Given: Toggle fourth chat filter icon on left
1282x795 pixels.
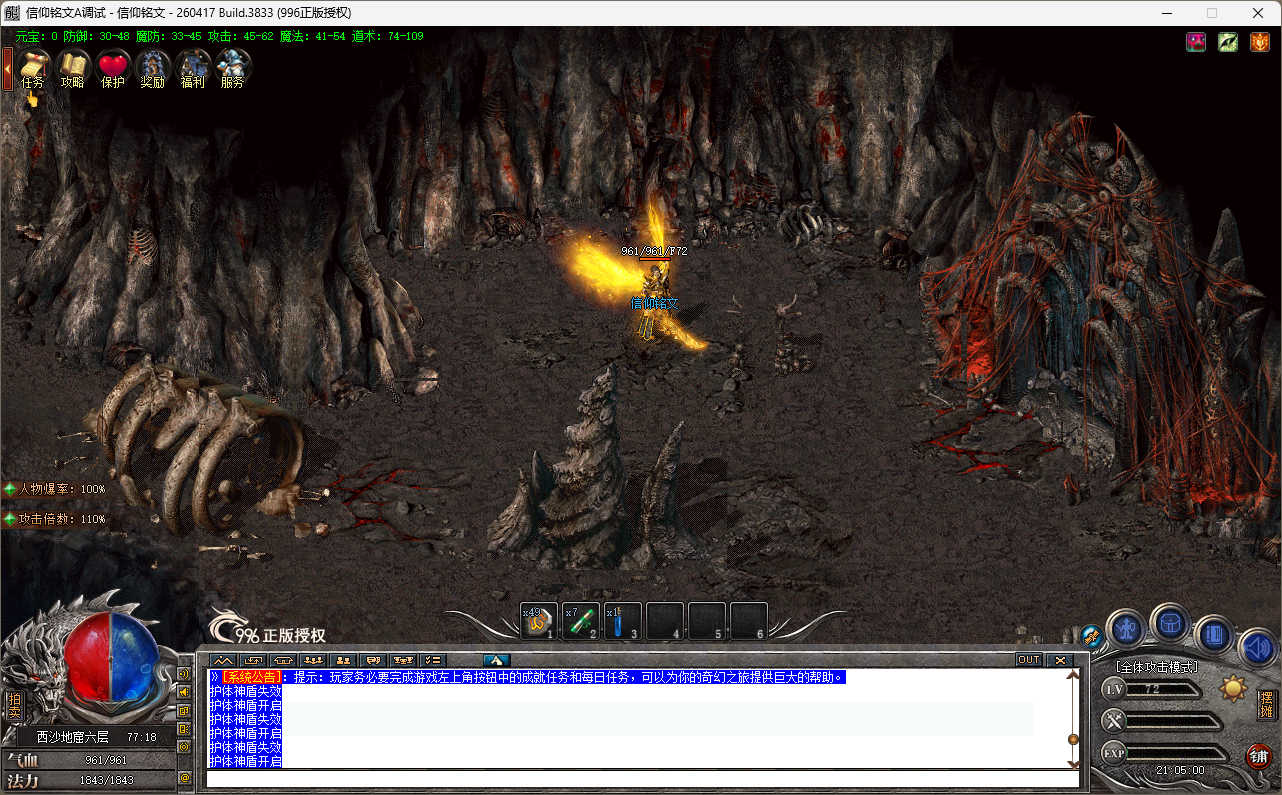Looking at the screenshot, I should [x=184, y=728].
